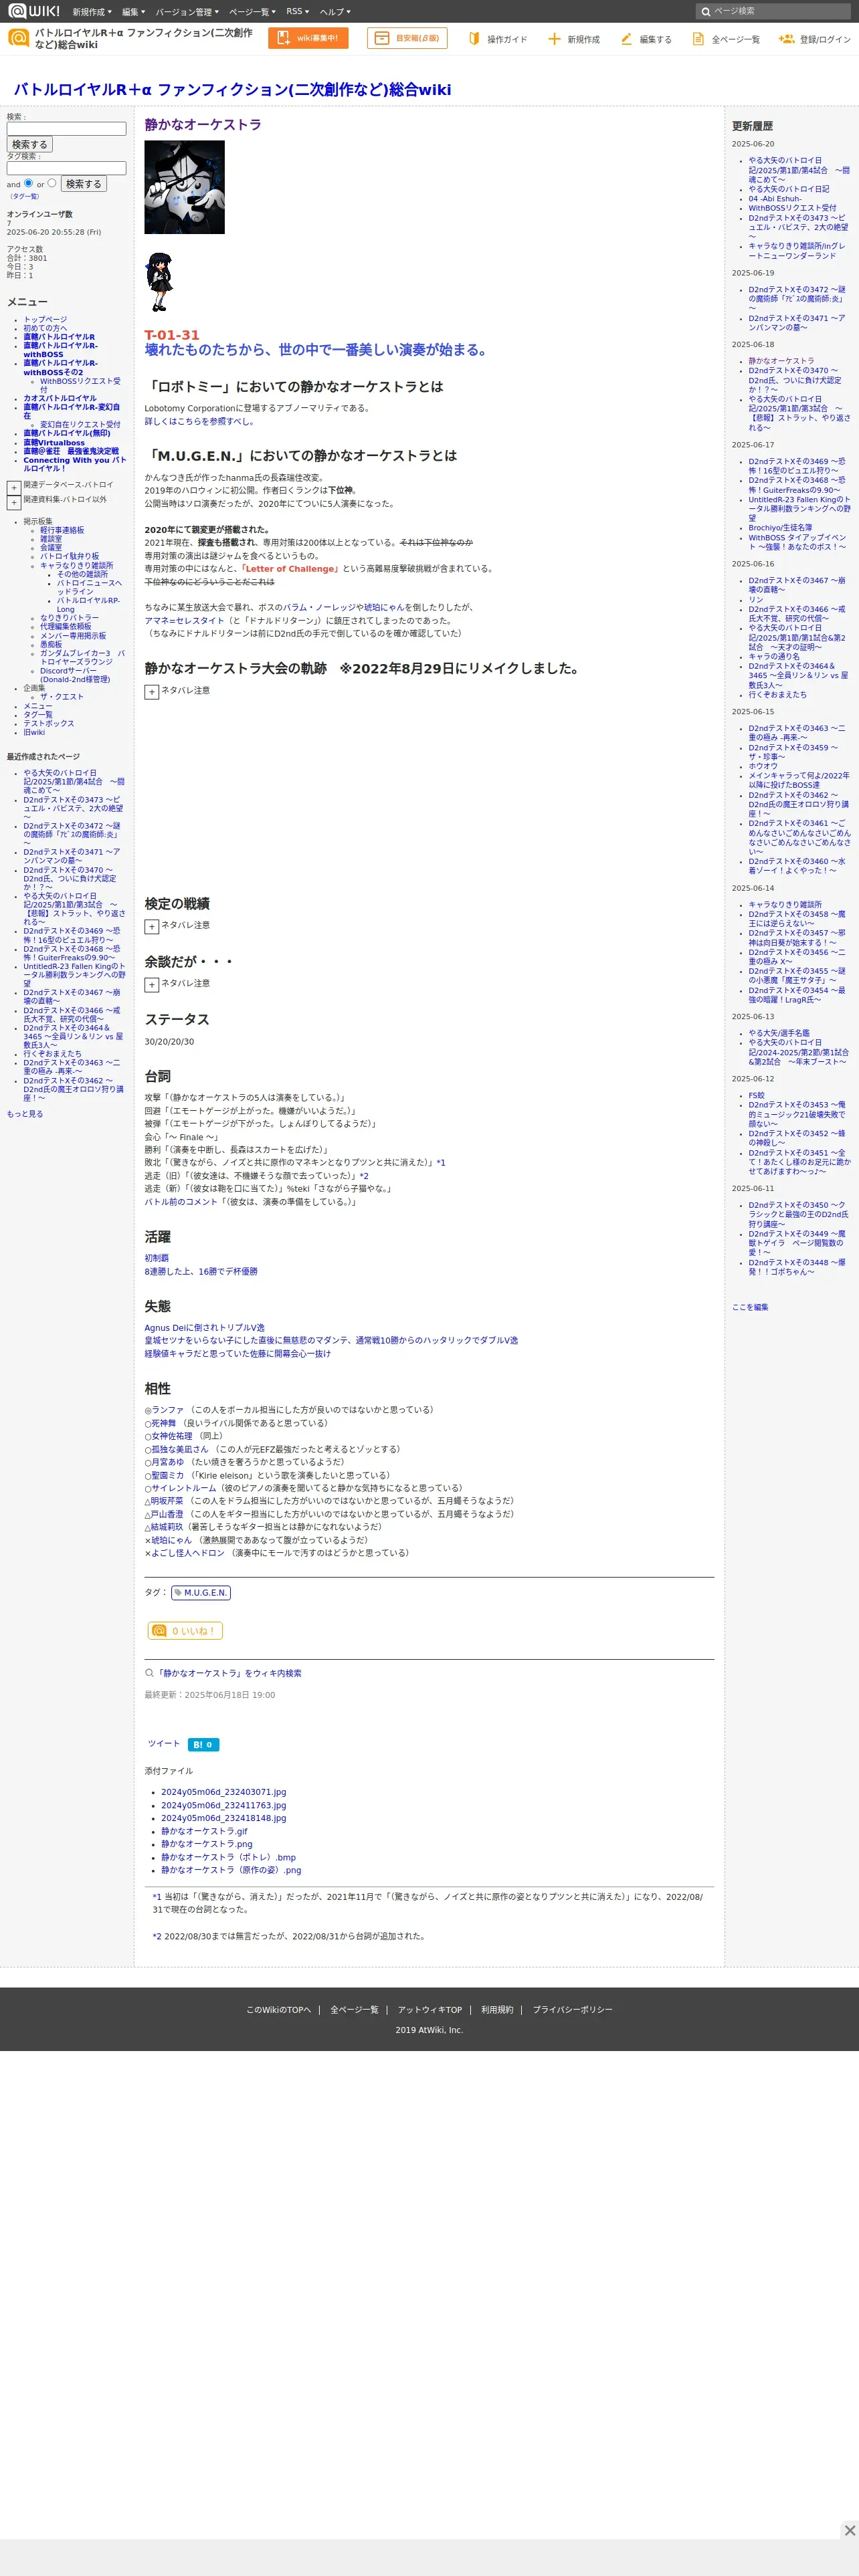
Task: Open 静かなオーケストラ in 更新履歴 list
Action: (x=781, y=361)
